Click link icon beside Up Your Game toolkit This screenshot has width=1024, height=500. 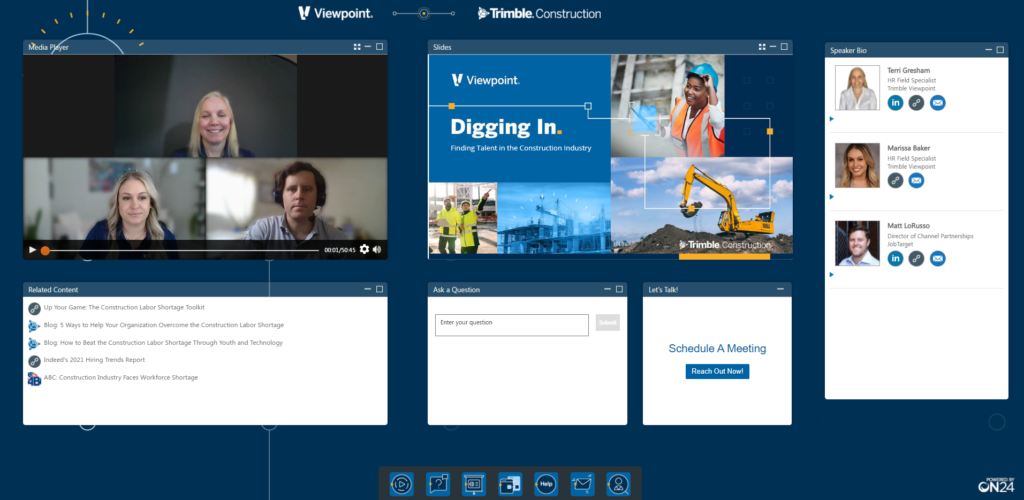click(35, 308)
